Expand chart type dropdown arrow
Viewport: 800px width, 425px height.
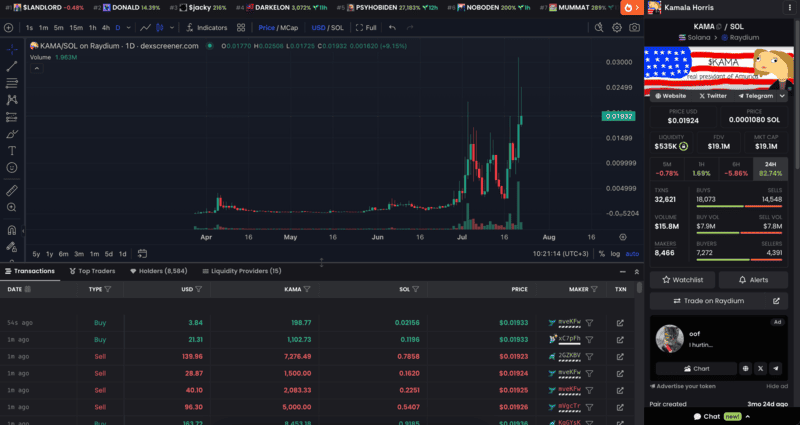coord(172,28)
